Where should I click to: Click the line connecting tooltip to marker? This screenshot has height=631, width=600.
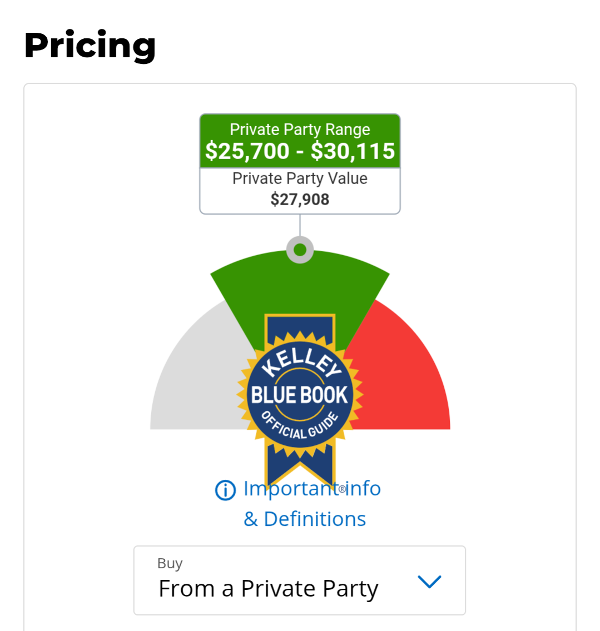[x=300, y=225]
